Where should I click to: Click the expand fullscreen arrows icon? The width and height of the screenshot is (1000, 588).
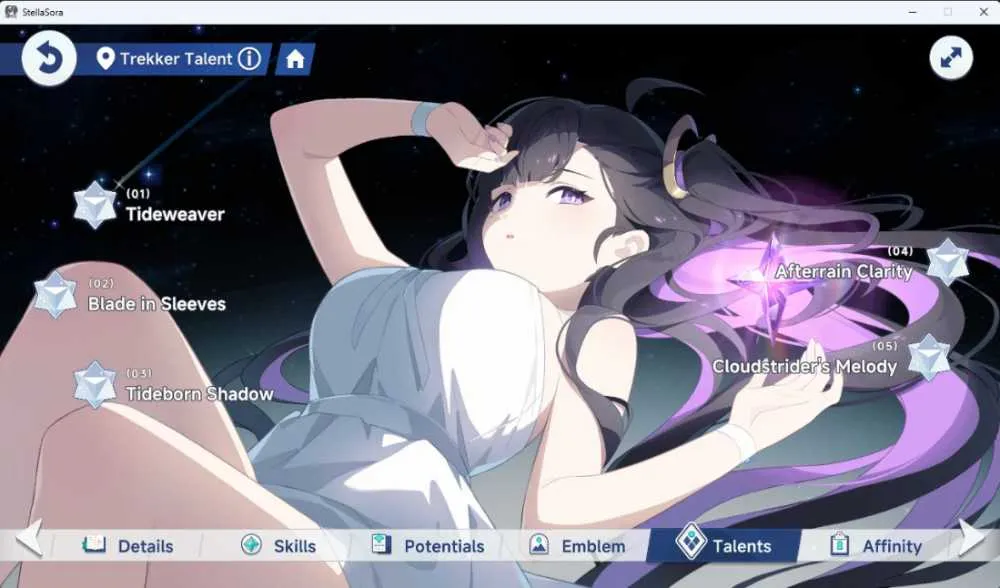[x=951, y=58]
